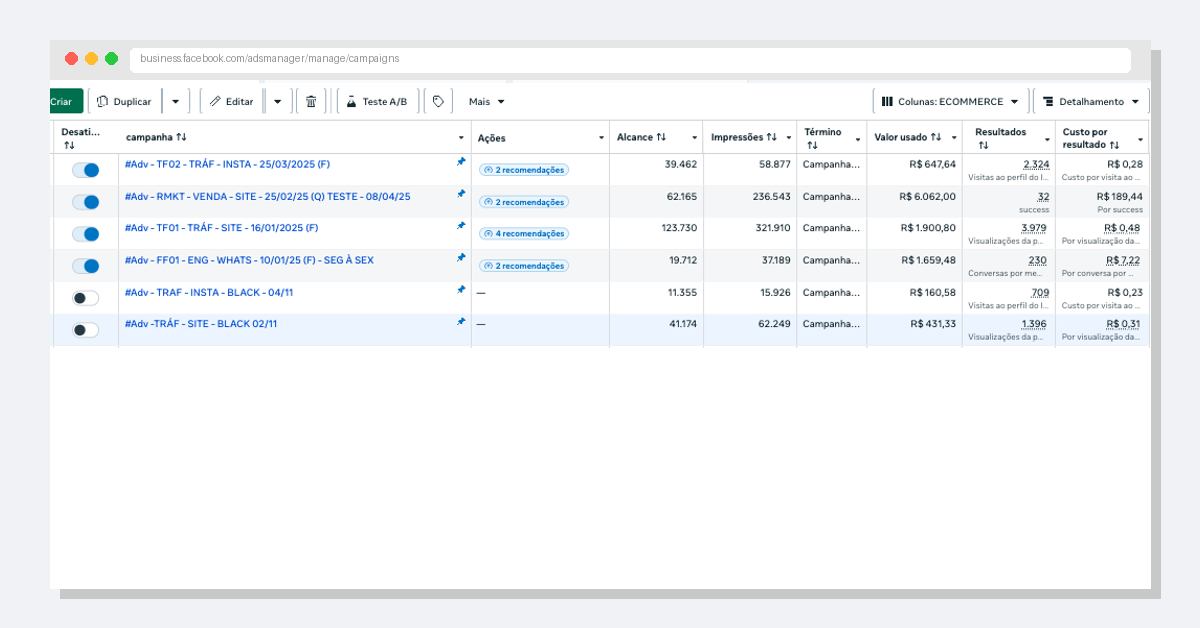Click the browser address bar URL
Screen dimensions: 1200x628
[x=270, y=59]
